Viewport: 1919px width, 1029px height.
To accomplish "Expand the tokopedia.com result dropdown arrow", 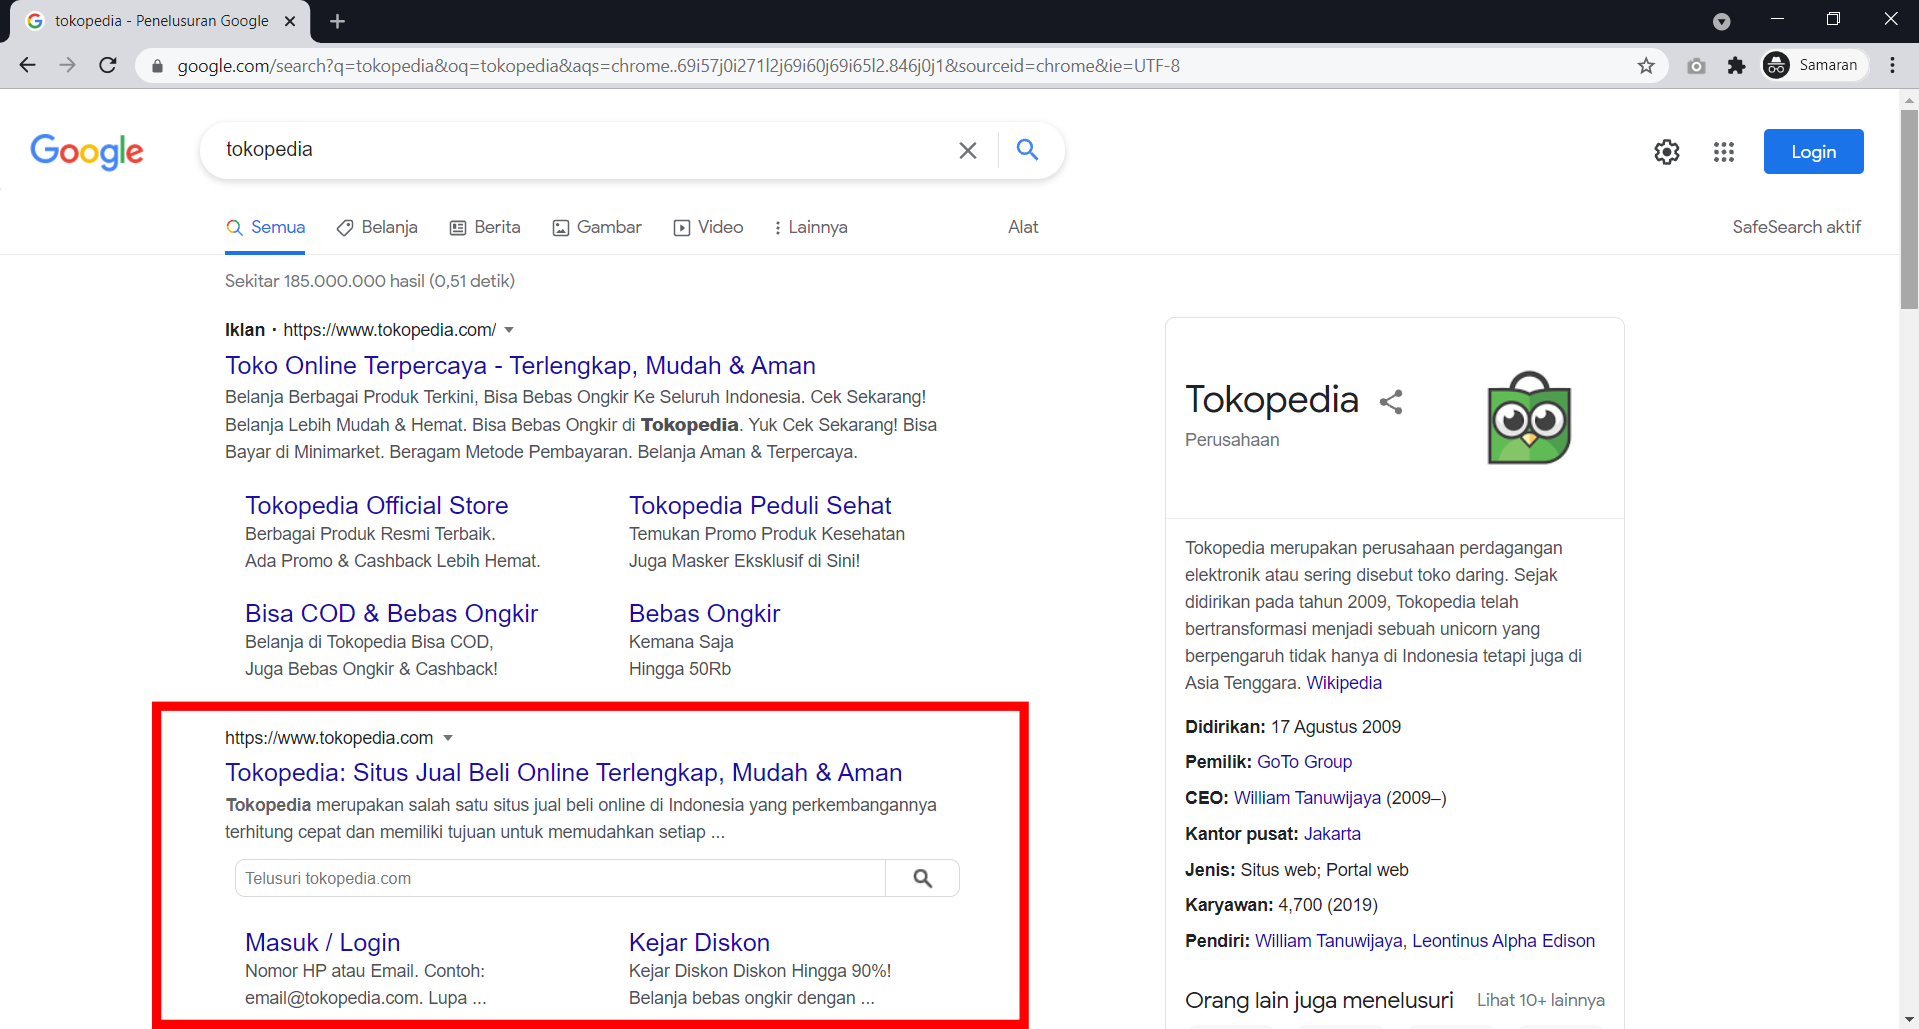I will [448, 738].
